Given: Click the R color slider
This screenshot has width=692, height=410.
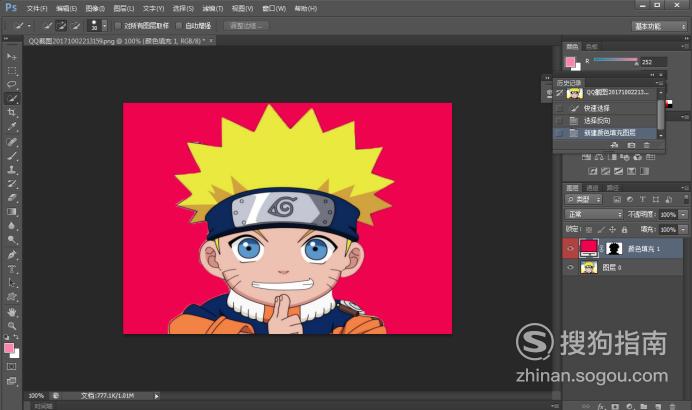Looking at the screenshot, I should [615, 60].
